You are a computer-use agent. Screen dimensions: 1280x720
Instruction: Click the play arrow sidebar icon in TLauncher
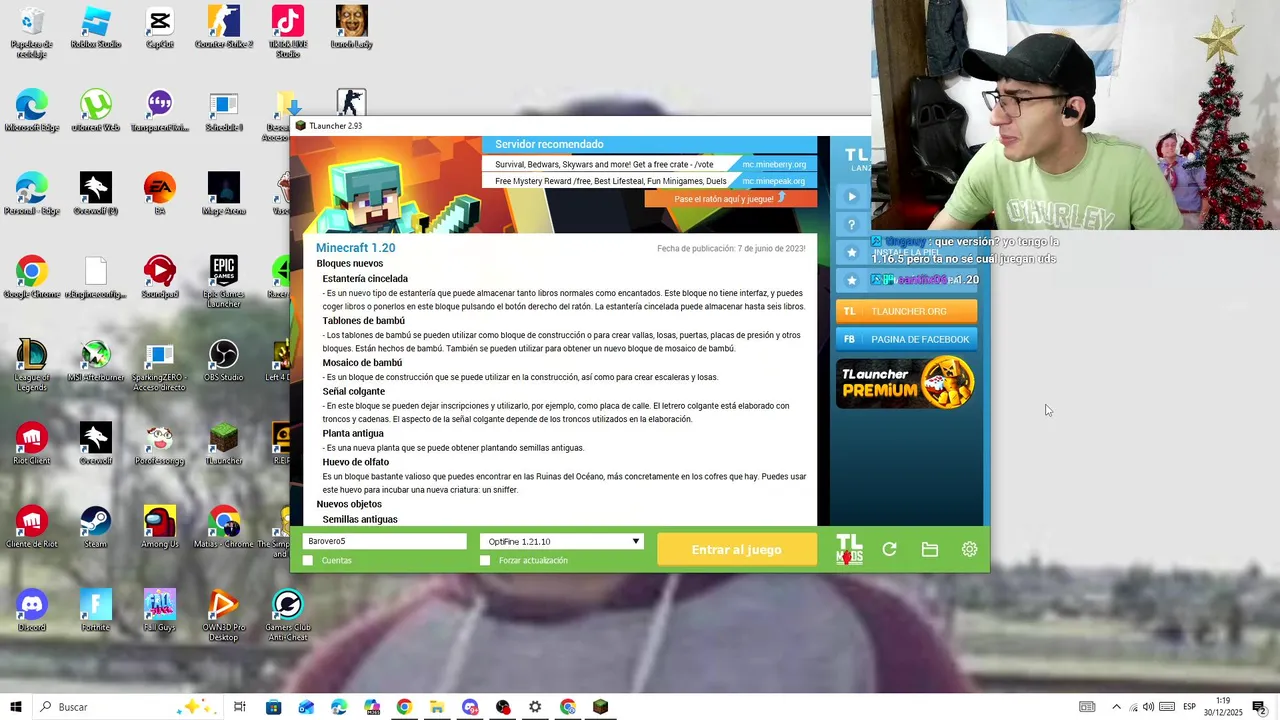coord(852,197)
